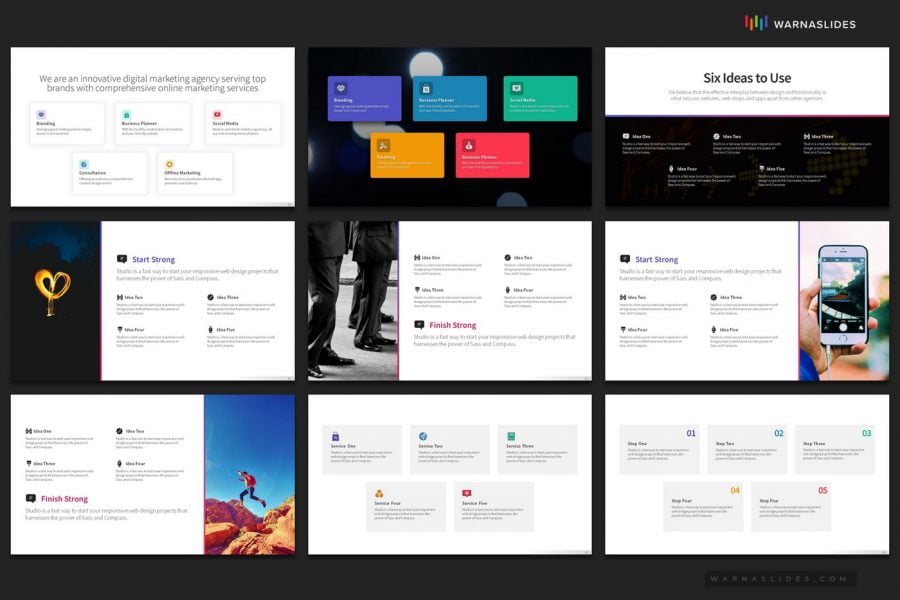The width and height of the screenshot is (900, 600).
Task: Click the Service Five red chat icon
Action: [467, 493]
